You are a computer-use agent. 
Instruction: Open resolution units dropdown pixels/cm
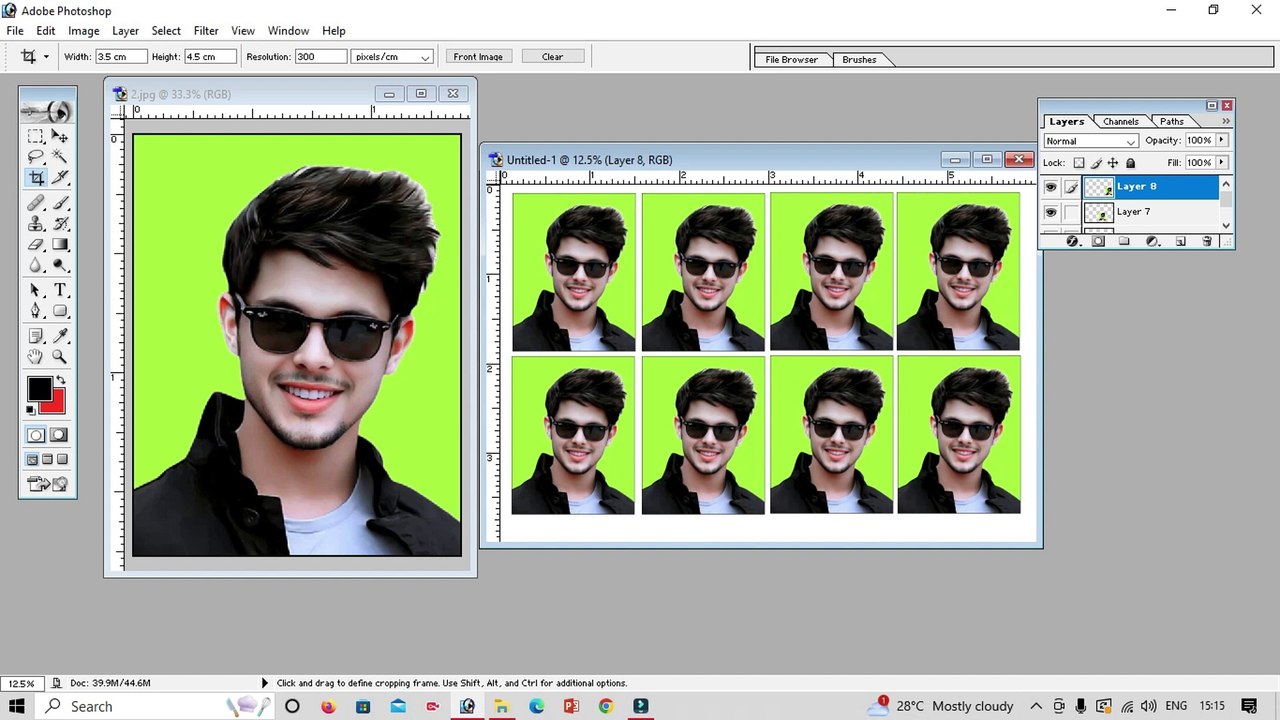(392, 57)
